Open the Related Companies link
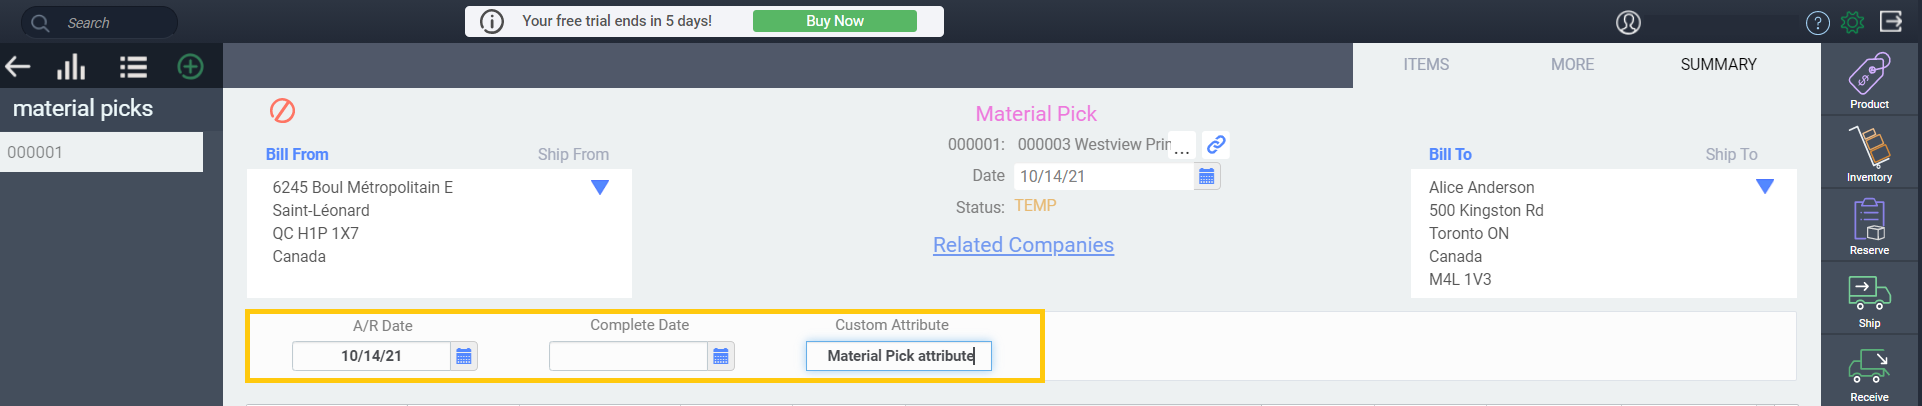The image size is (1922, 406). click(1023, 245)
